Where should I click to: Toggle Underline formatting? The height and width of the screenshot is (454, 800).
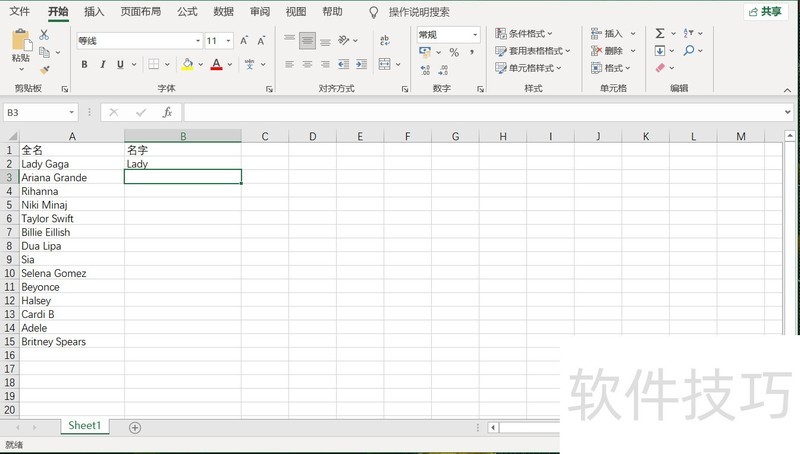[120, 64]
